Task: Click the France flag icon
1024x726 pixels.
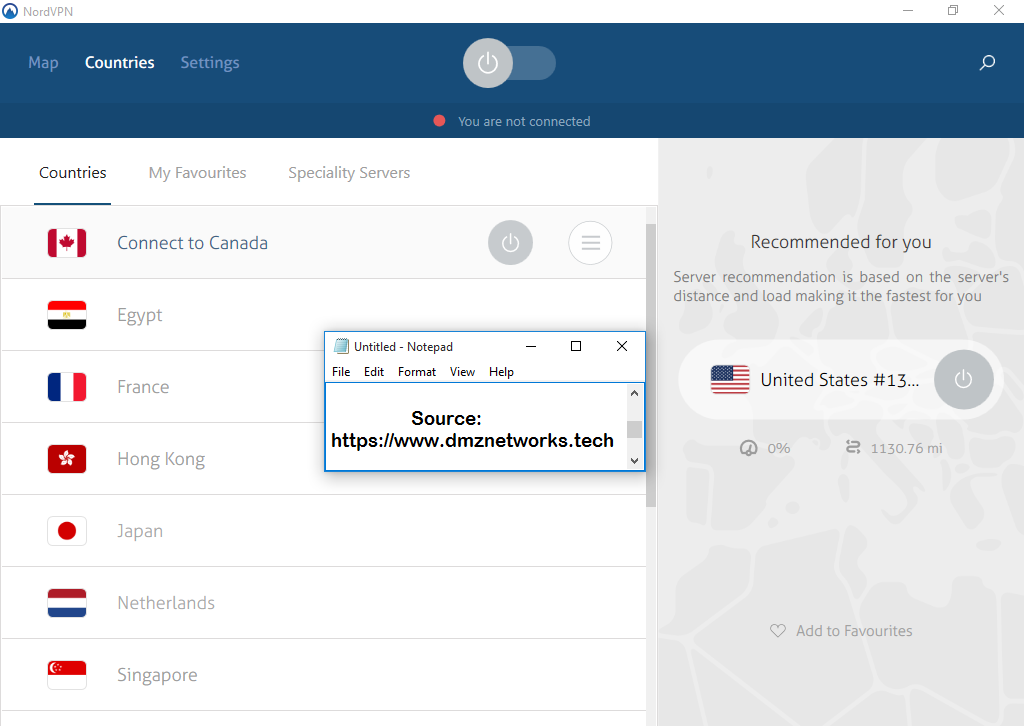Action: pos(67,387)
